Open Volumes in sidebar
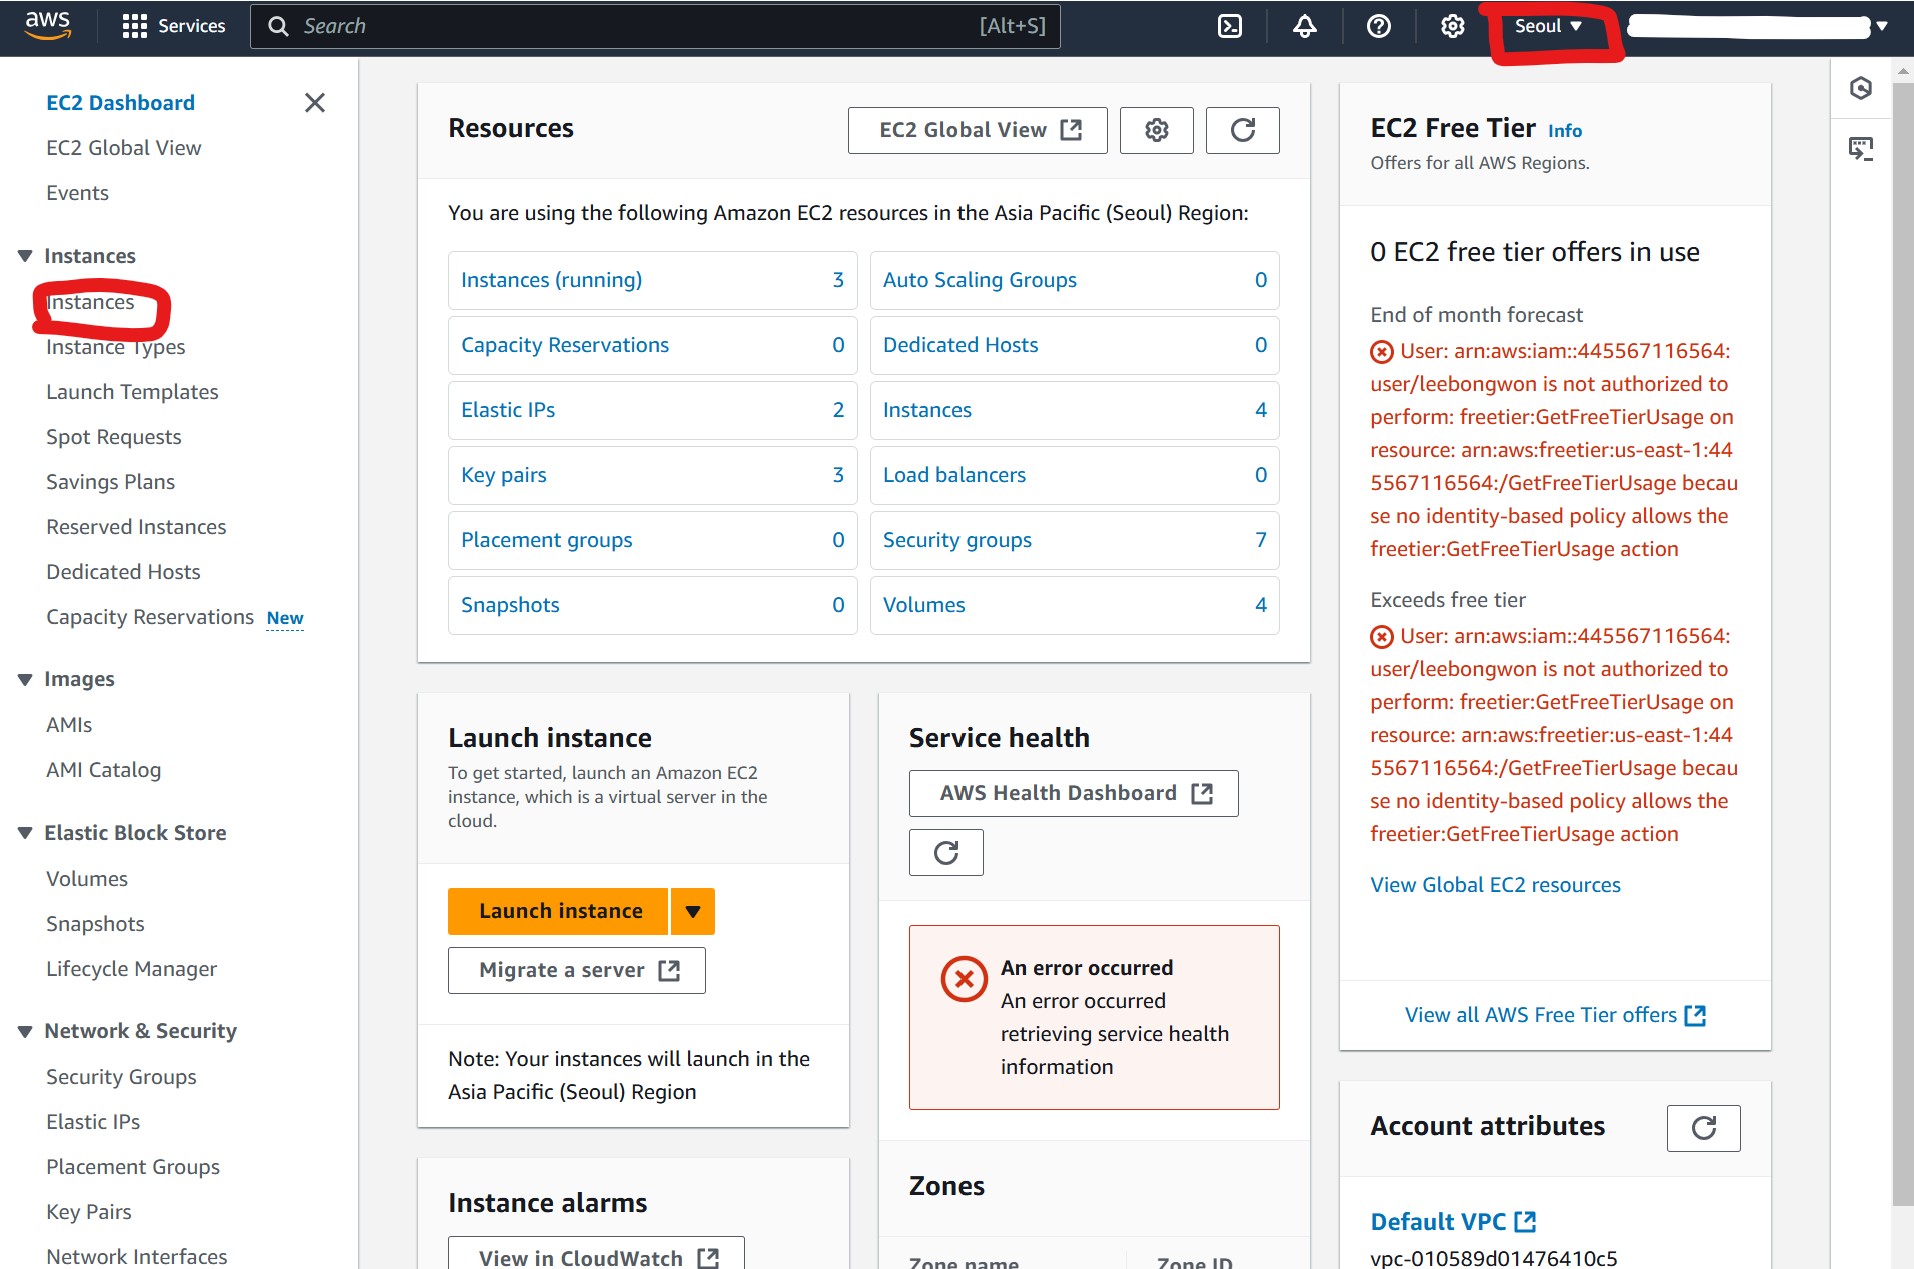 [87, 879]
